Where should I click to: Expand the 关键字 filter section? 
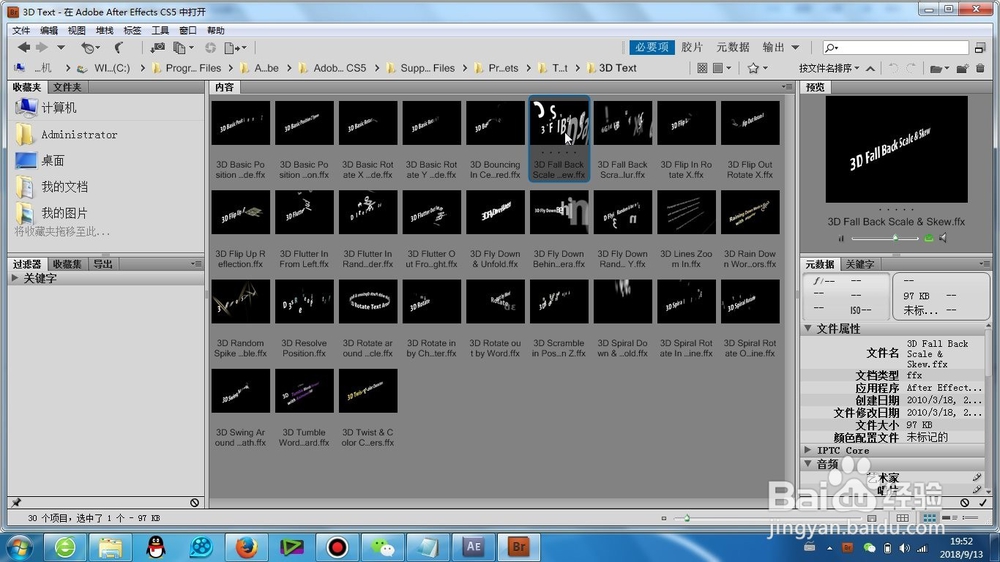coord(15,278)
